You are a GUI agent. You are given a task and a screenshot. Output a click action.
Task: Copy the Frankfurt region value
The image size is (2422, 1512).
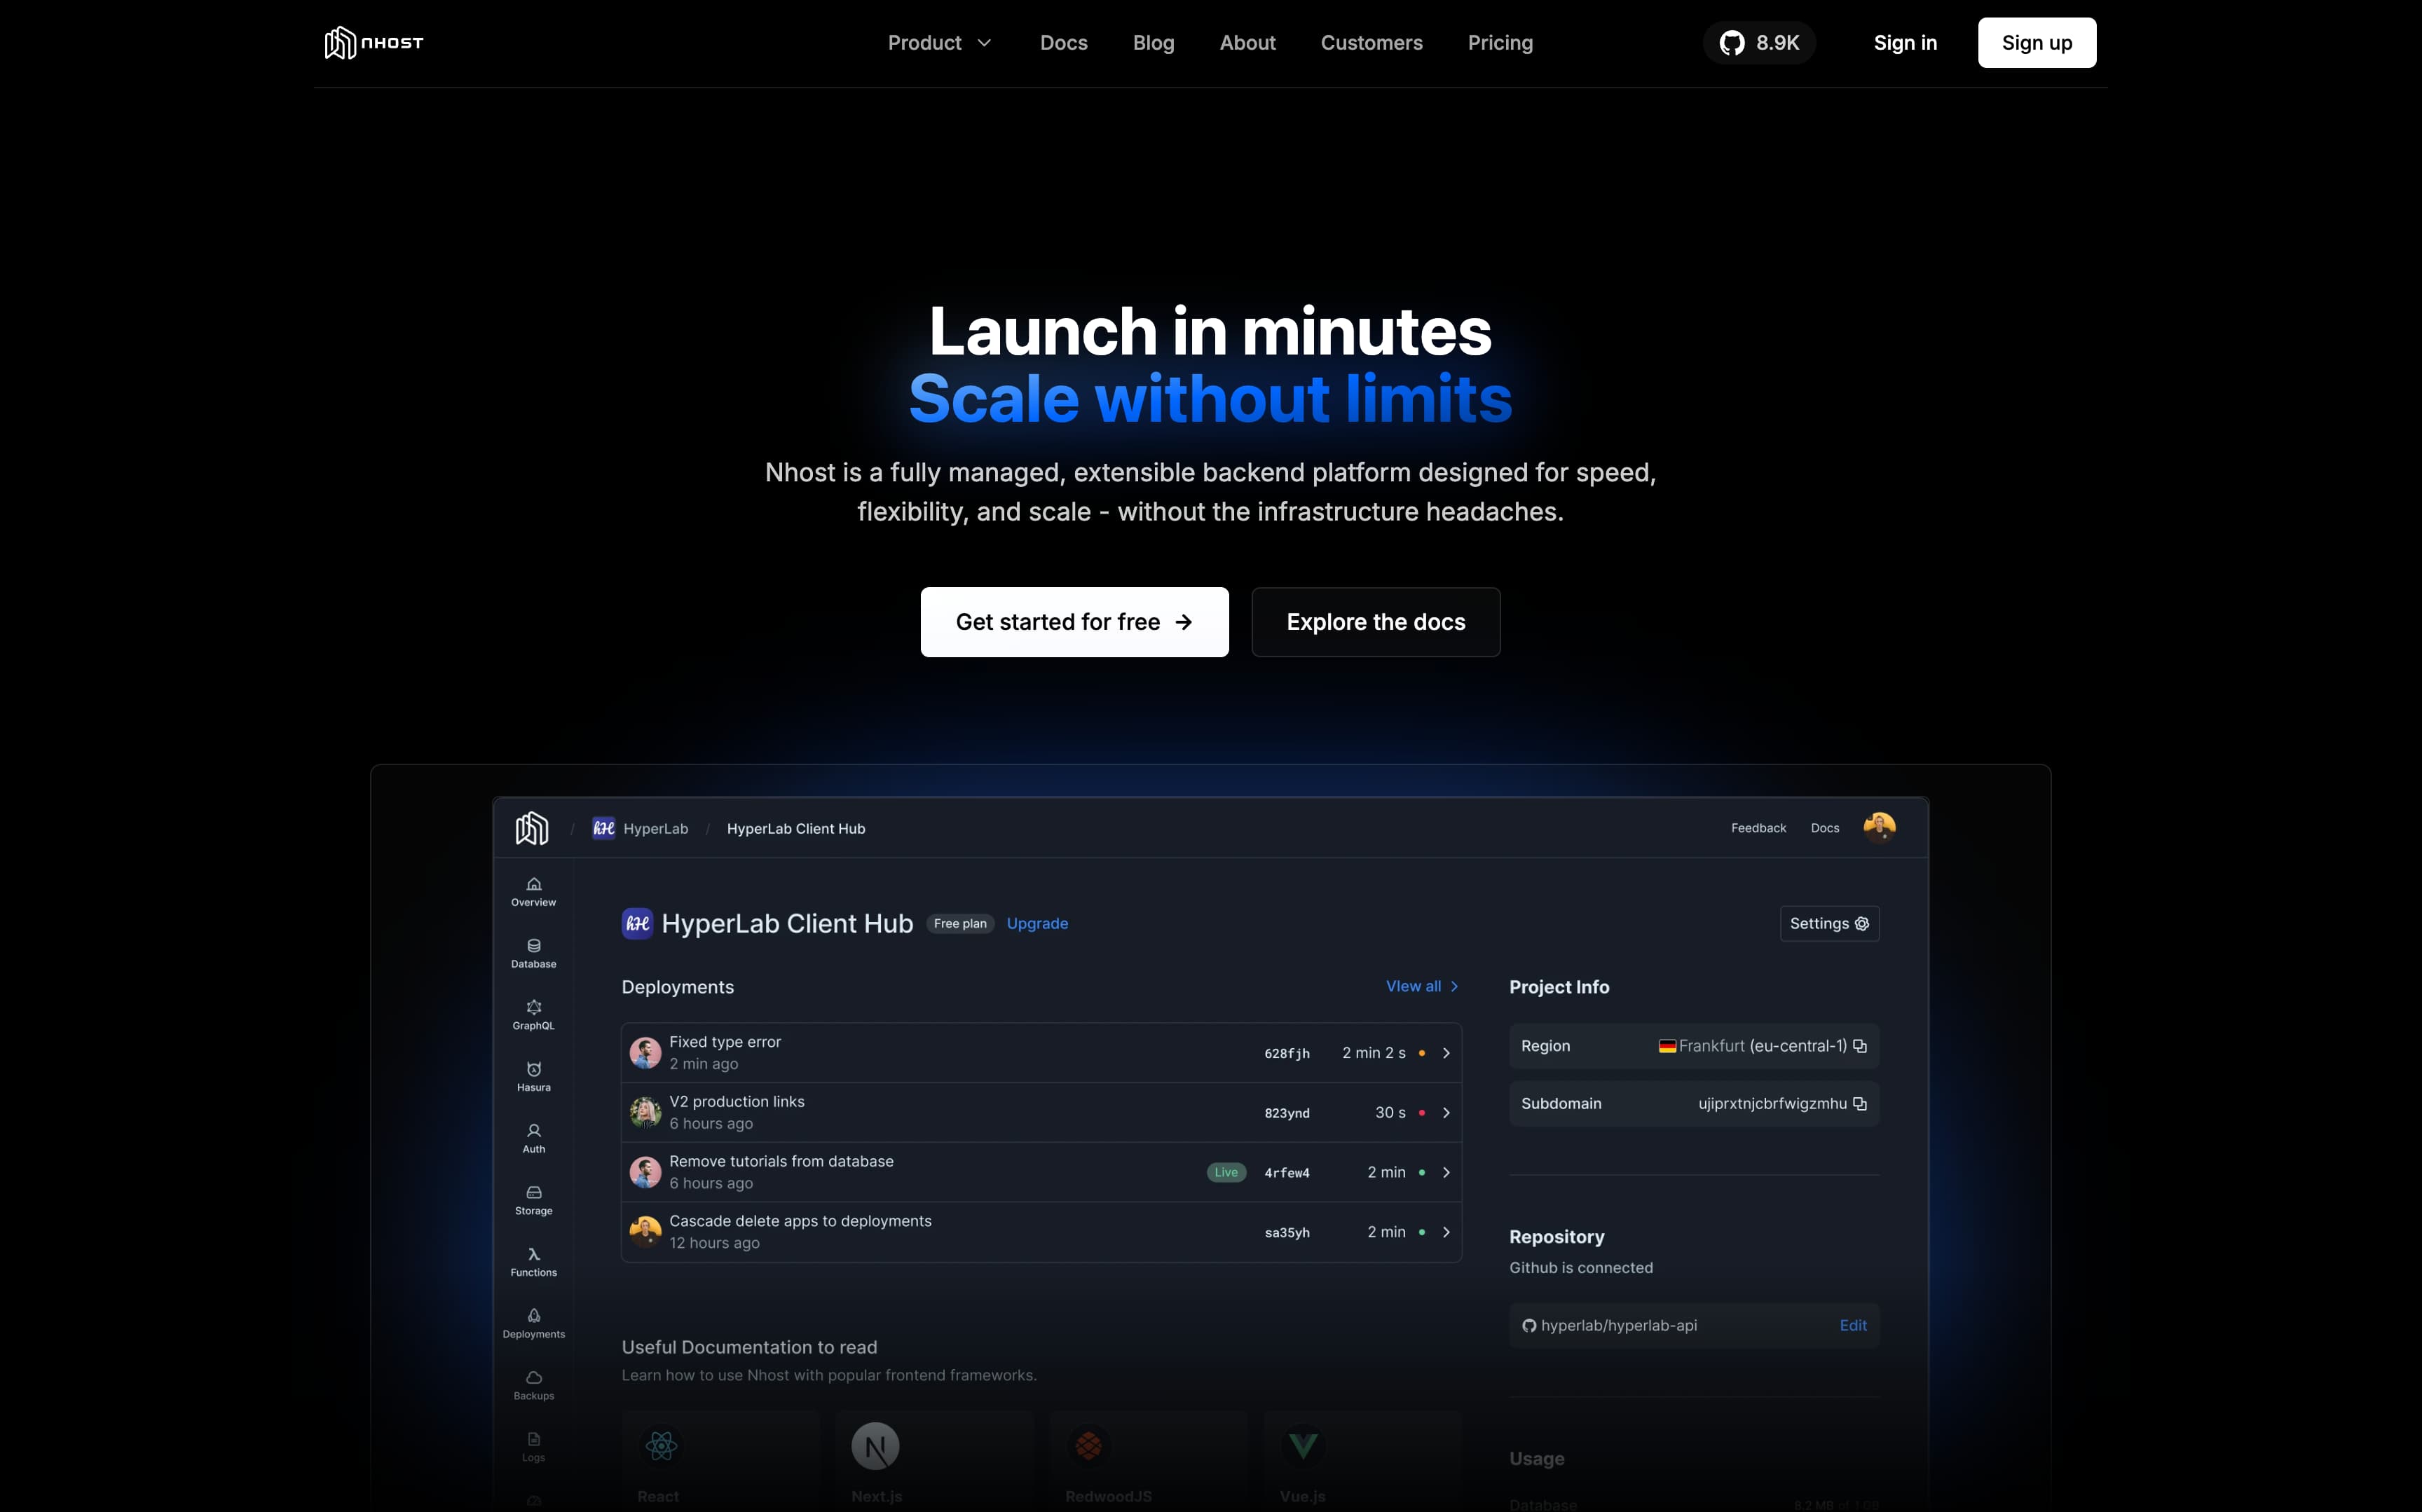(x=1860, y=1046)
